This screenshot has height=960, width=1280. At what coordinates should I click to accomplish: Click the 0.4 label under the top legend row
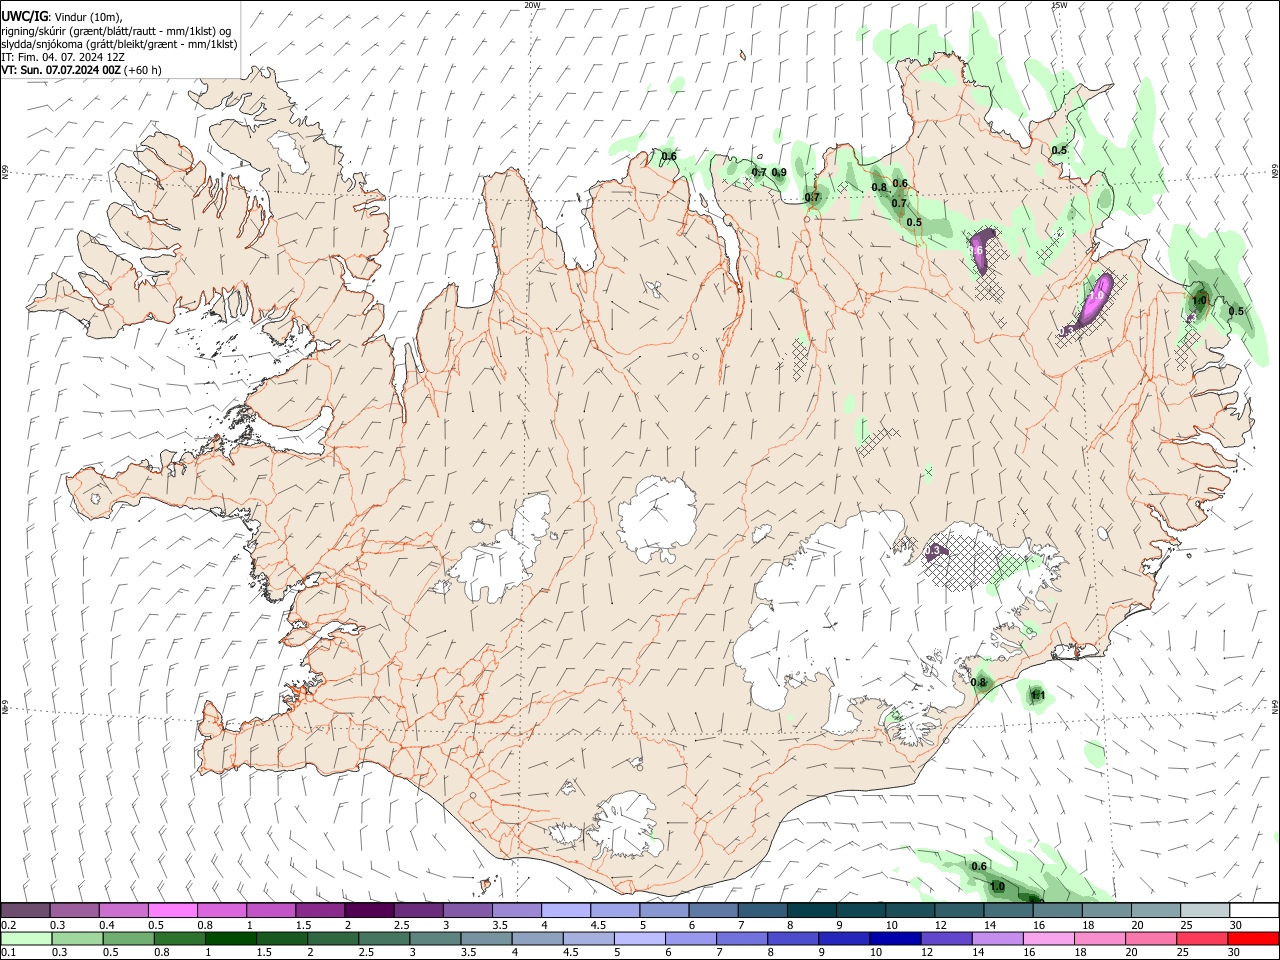pos(106,925)
